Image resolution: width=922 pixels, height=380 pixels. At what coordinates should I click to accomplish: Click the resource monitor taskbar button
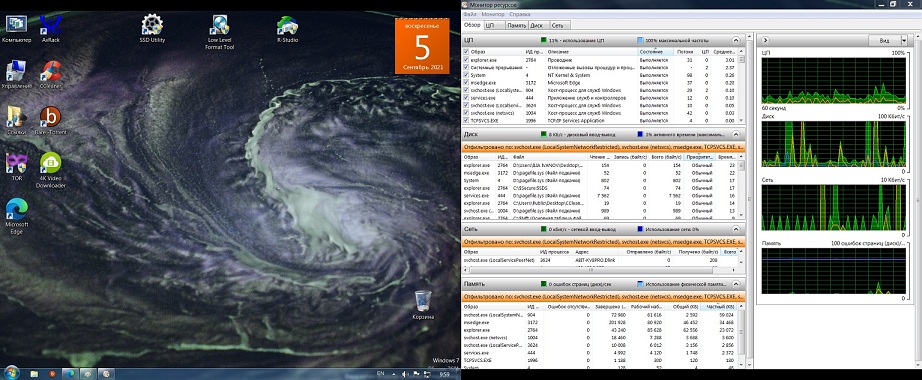tap(106, 374)
